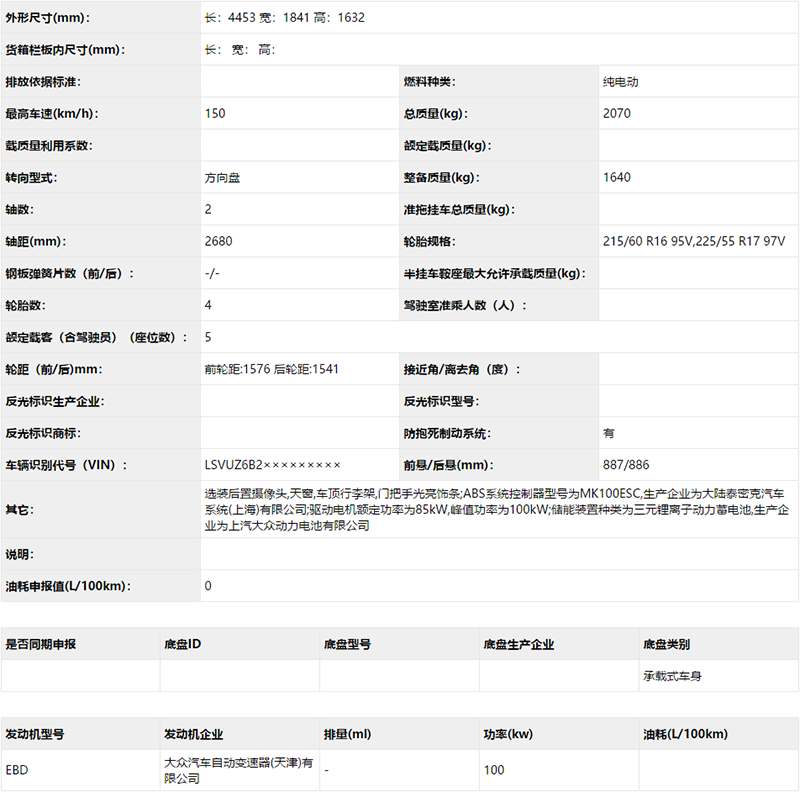Select the 纯电动 fuel type value
Viewport: 800px width, 792px height.
click(620, 82)
